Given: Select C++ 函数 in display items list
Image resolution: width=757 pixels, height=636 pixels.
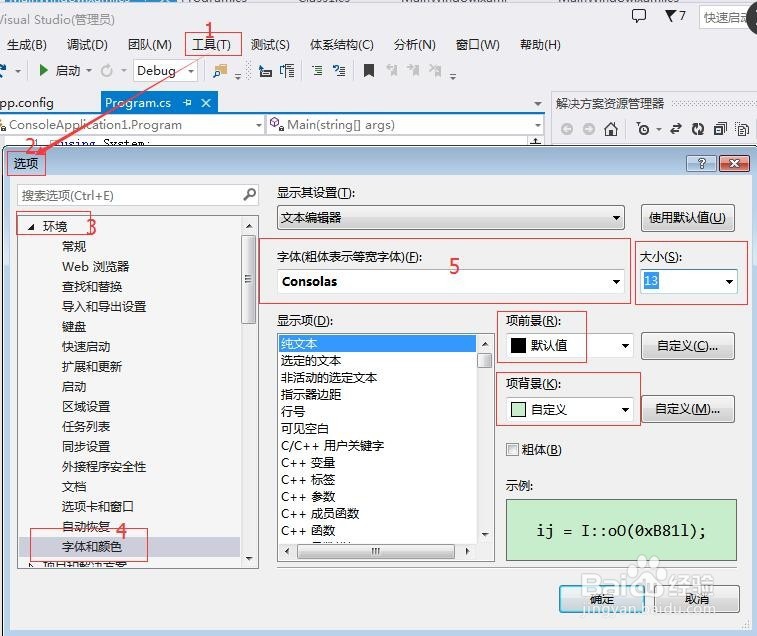Looking at the screenshot, I should pos(308,530).
